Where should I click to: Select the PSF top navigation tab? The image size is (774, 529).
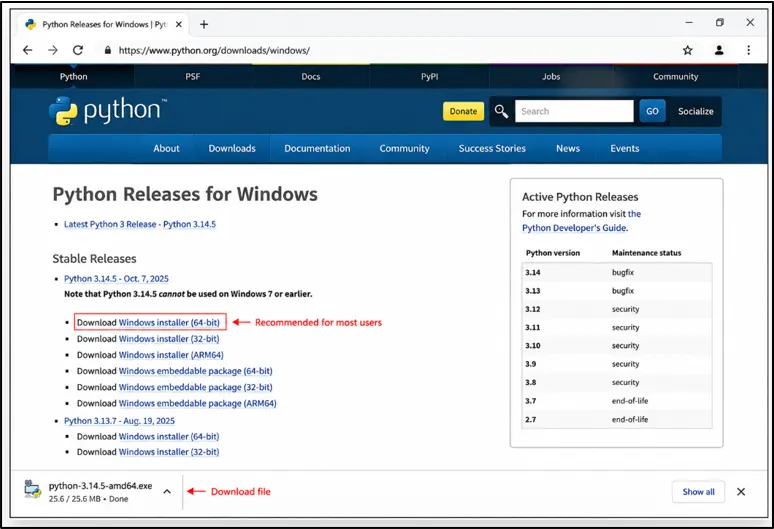coord(193,76)
